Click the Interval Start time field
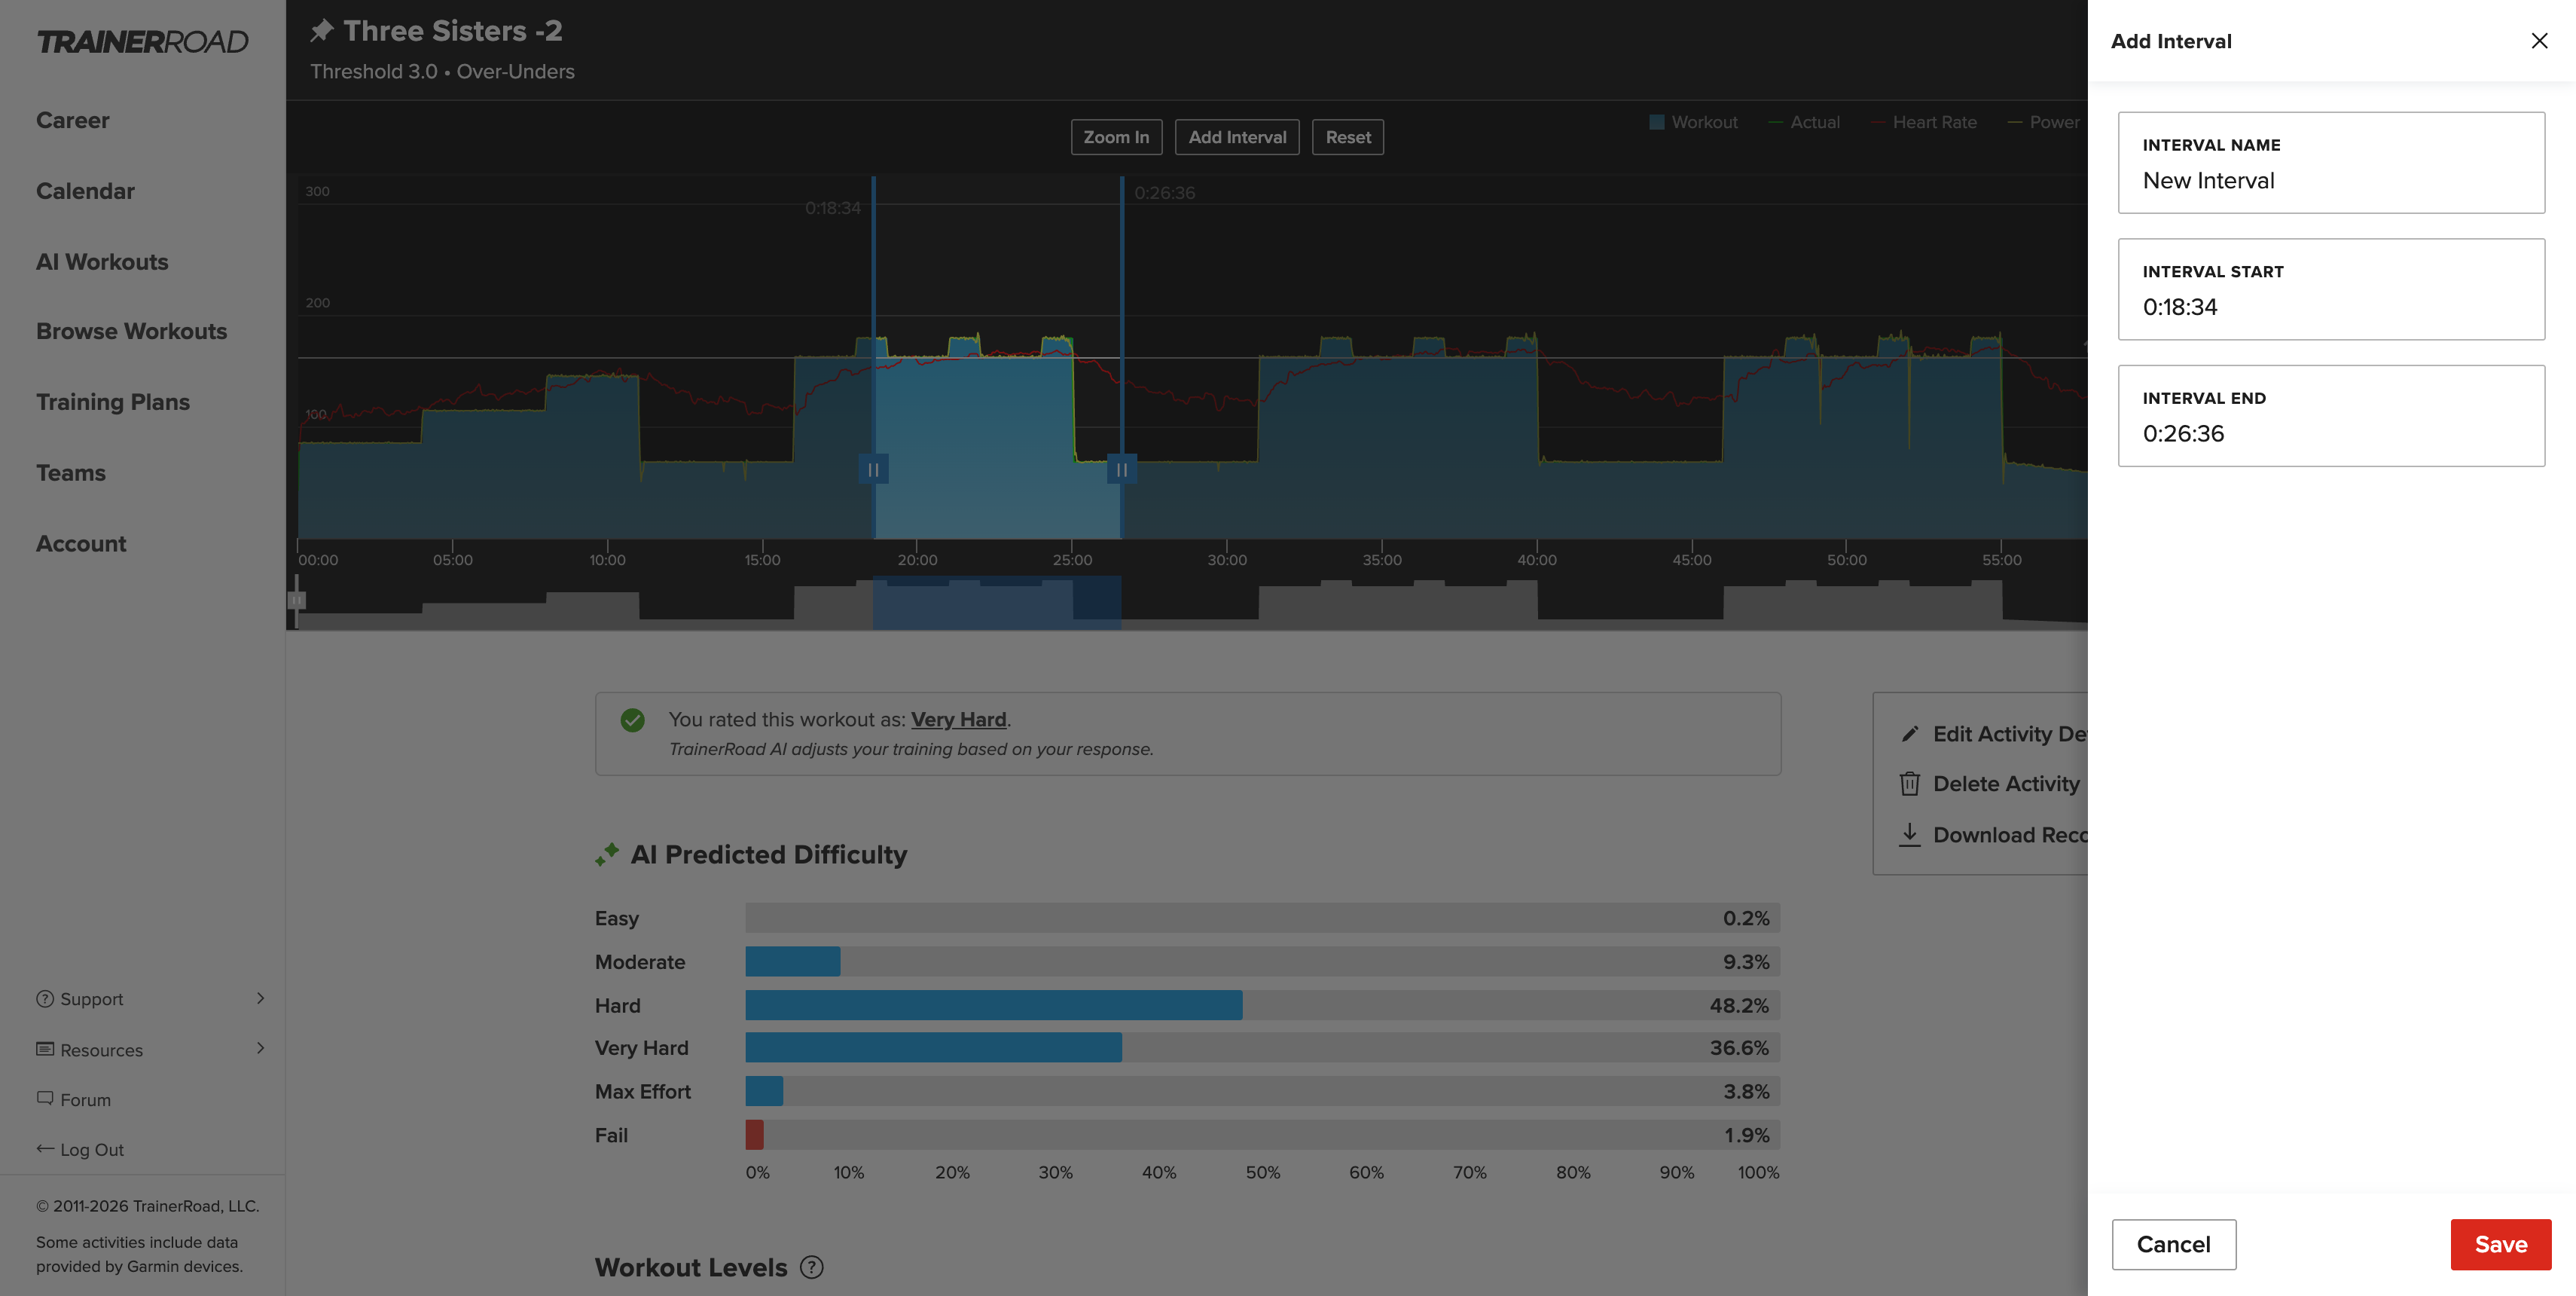The image size is (2576, 1296). 2331,289
